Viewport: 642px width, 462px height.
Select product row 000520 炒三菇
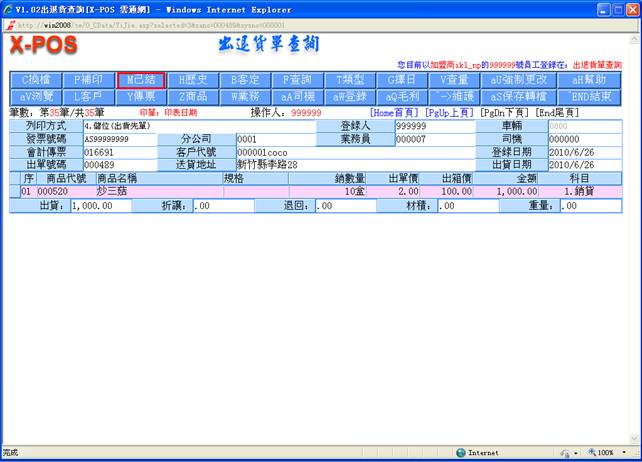point(300,190)
